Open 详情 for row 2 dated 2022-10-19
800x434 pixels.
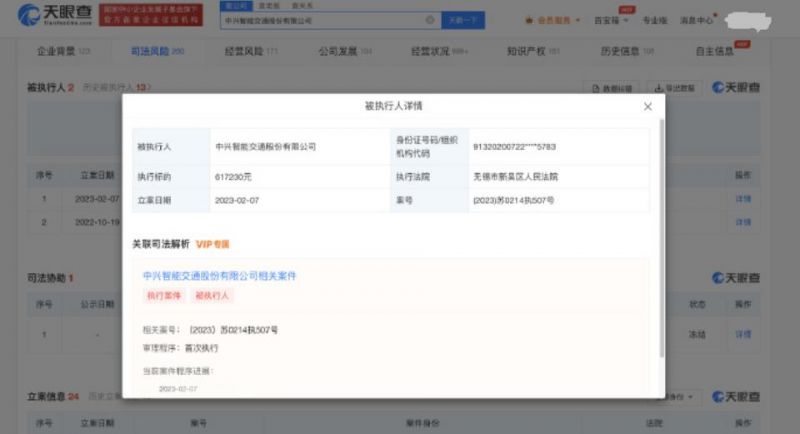pos(743,222)
